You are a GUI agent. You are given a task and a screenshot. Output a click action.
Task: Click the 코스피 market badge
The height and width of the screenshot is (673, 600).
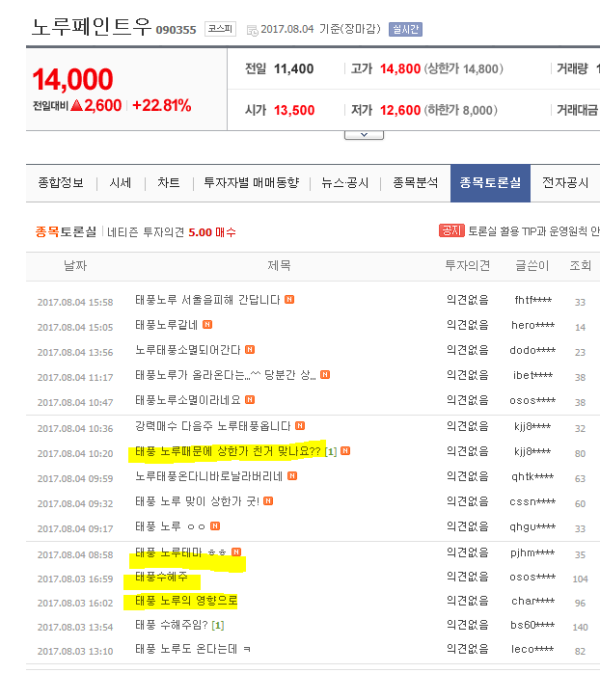coord(220,29)
